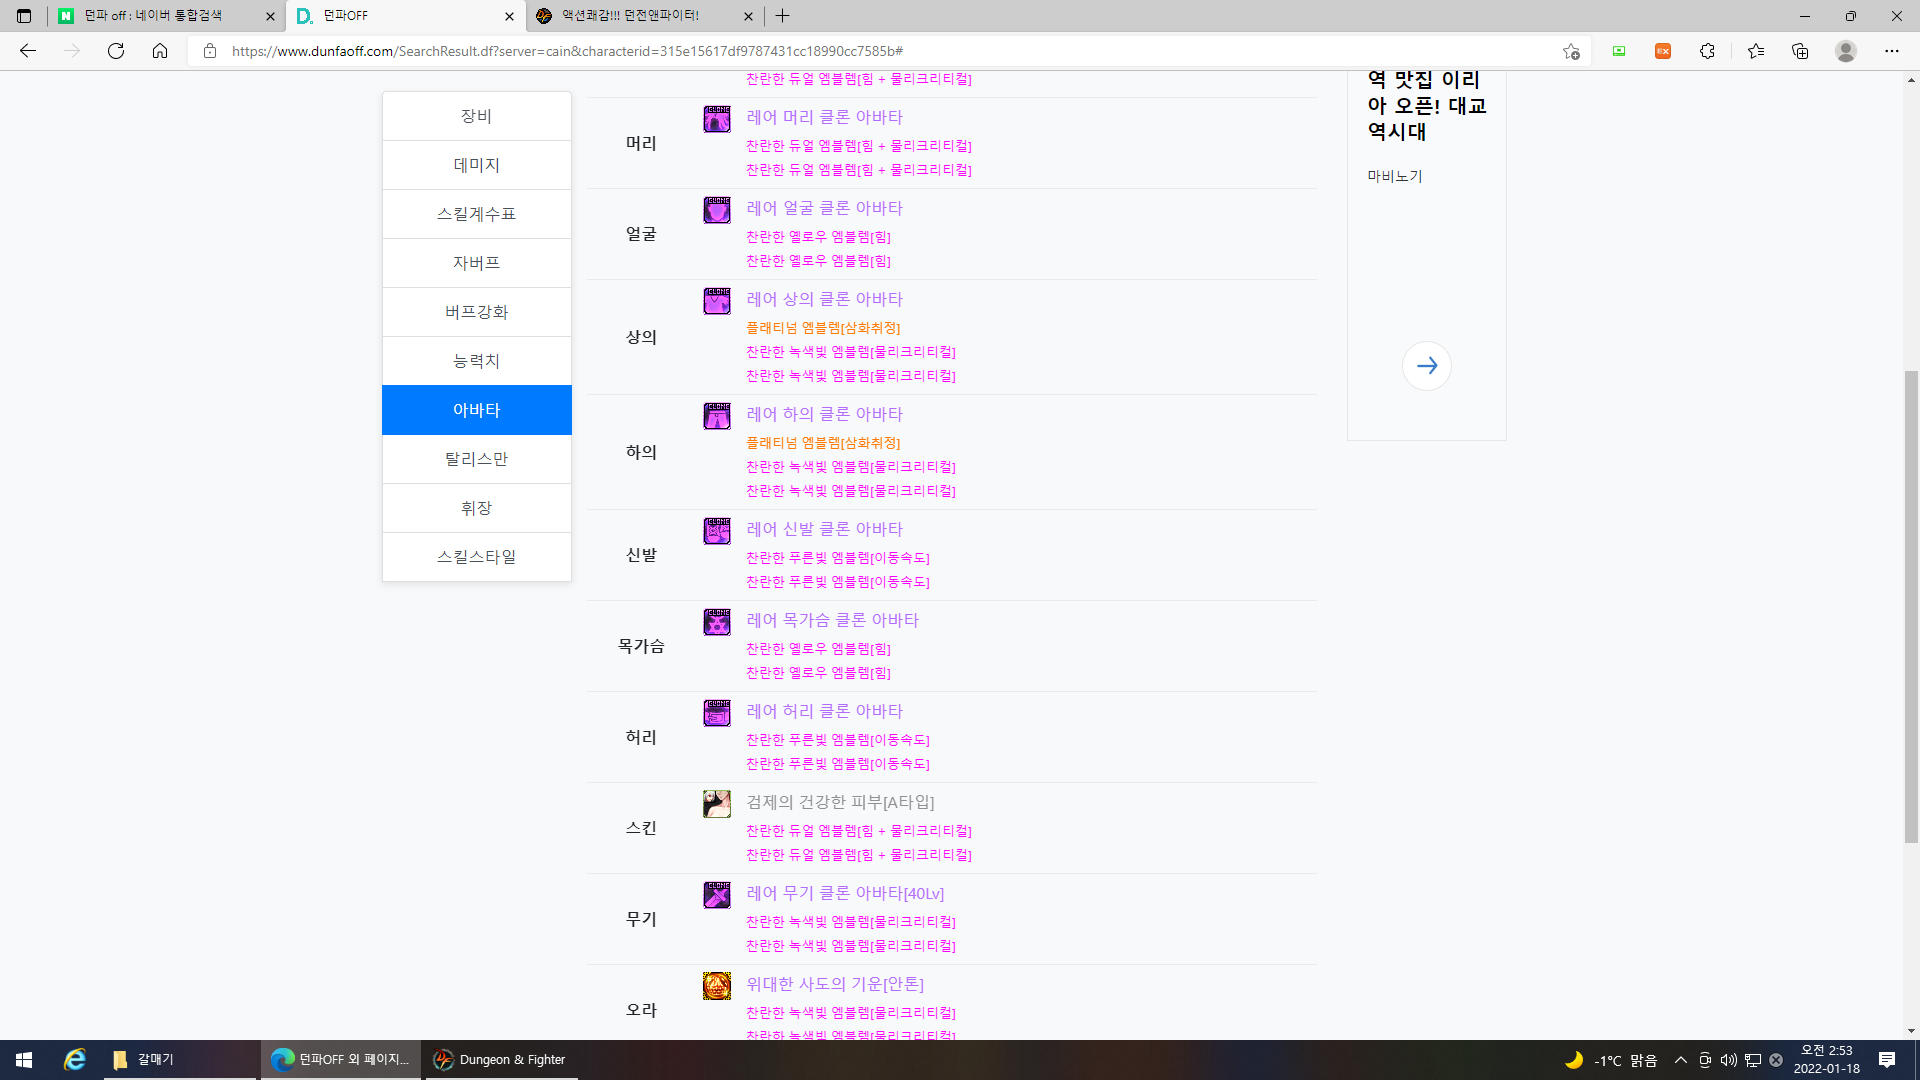
Task: Expand the system tray hidden icons chevron
Action: 1680,1060
